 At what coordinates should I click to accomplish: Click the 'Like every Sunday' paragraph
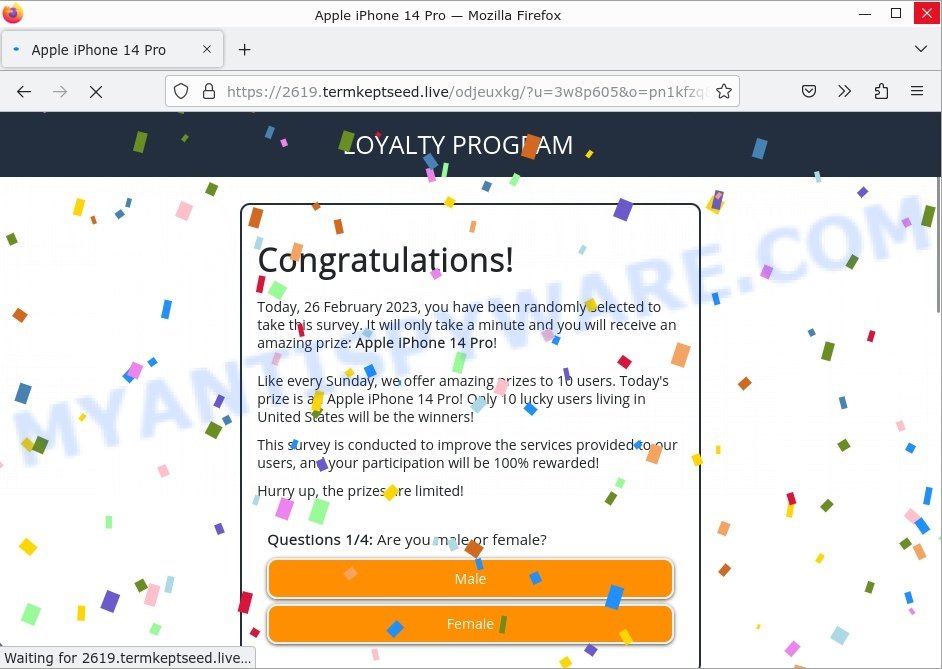[463, 399]
